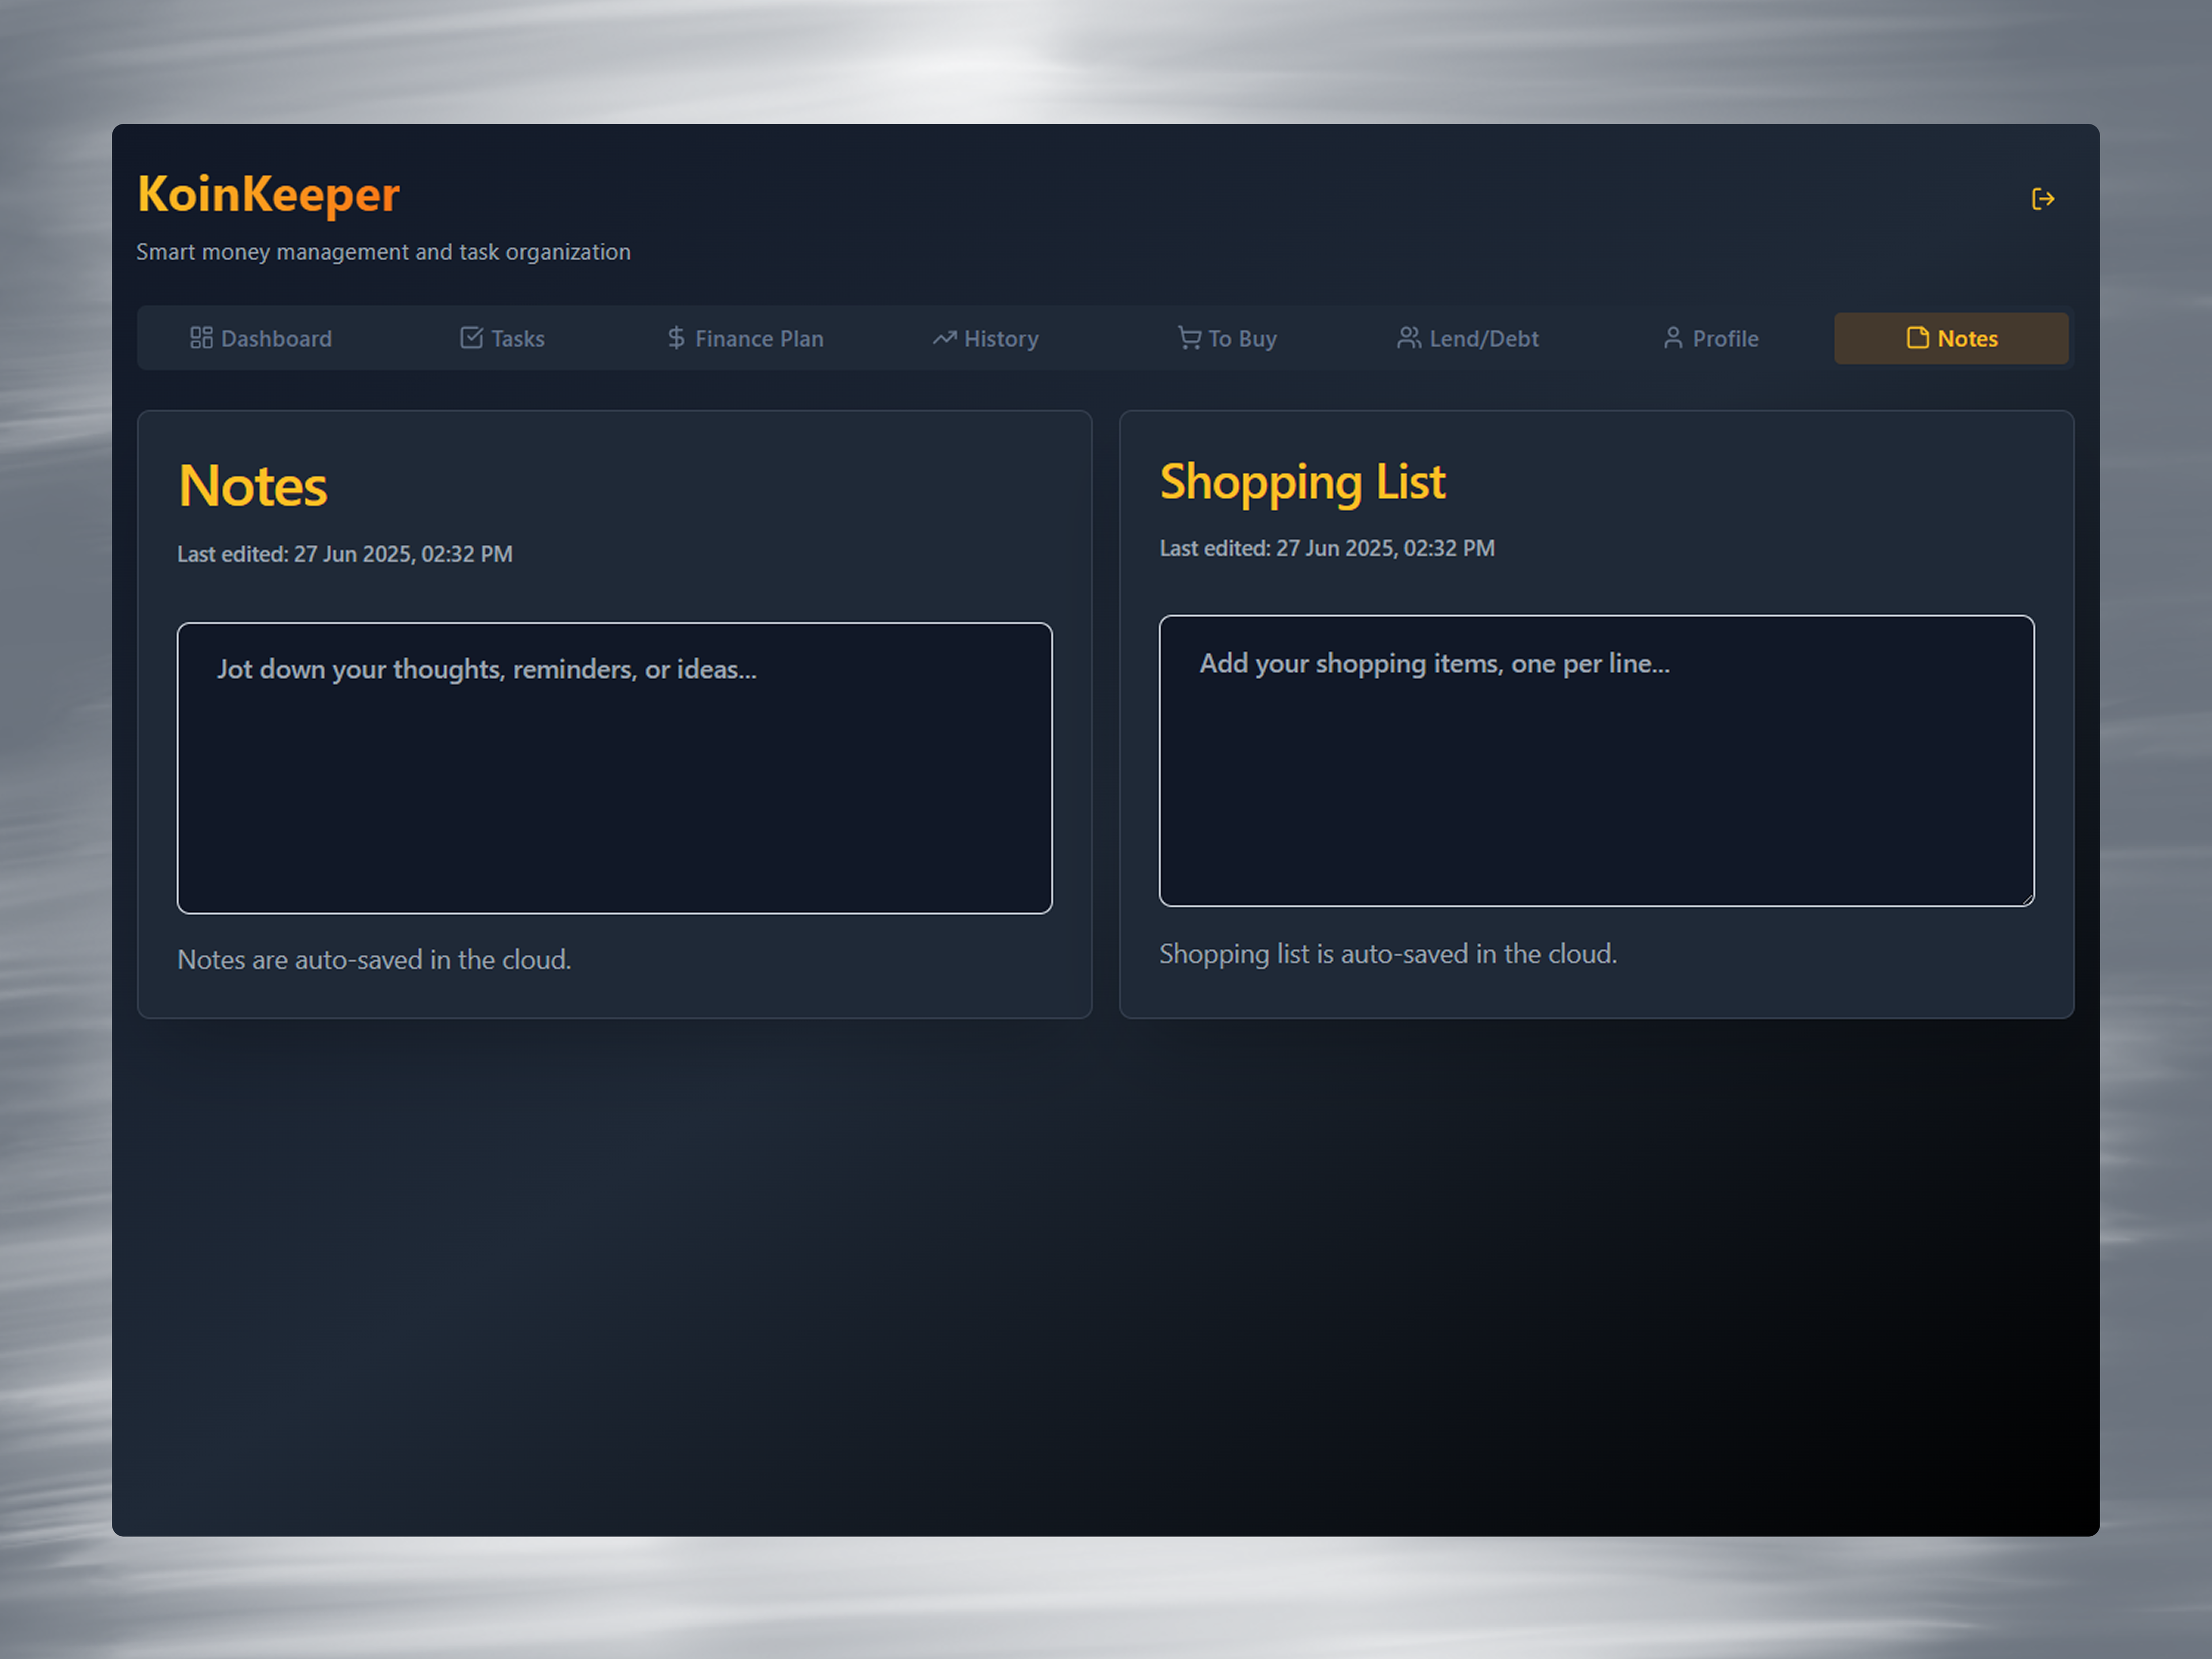
Task: Go to the Finance Plan tab
Action: (x=746, y=338)
